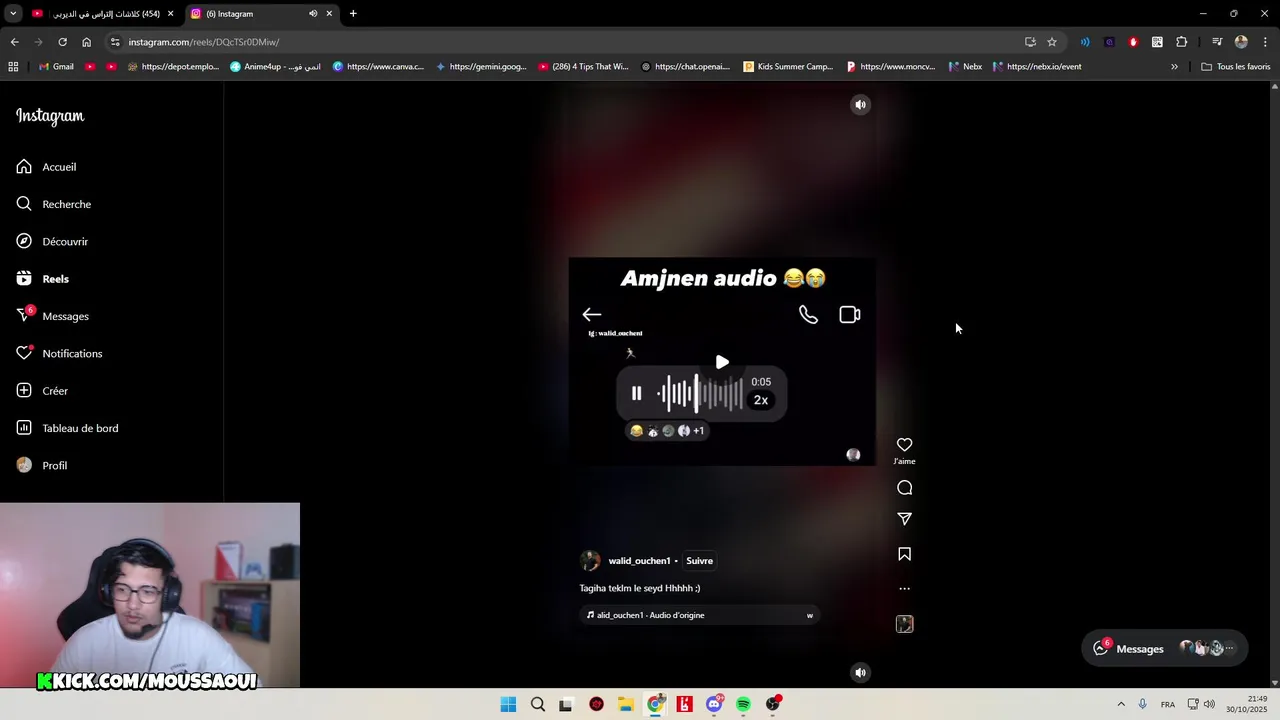Open Windows Start menu

pos(508,705)
